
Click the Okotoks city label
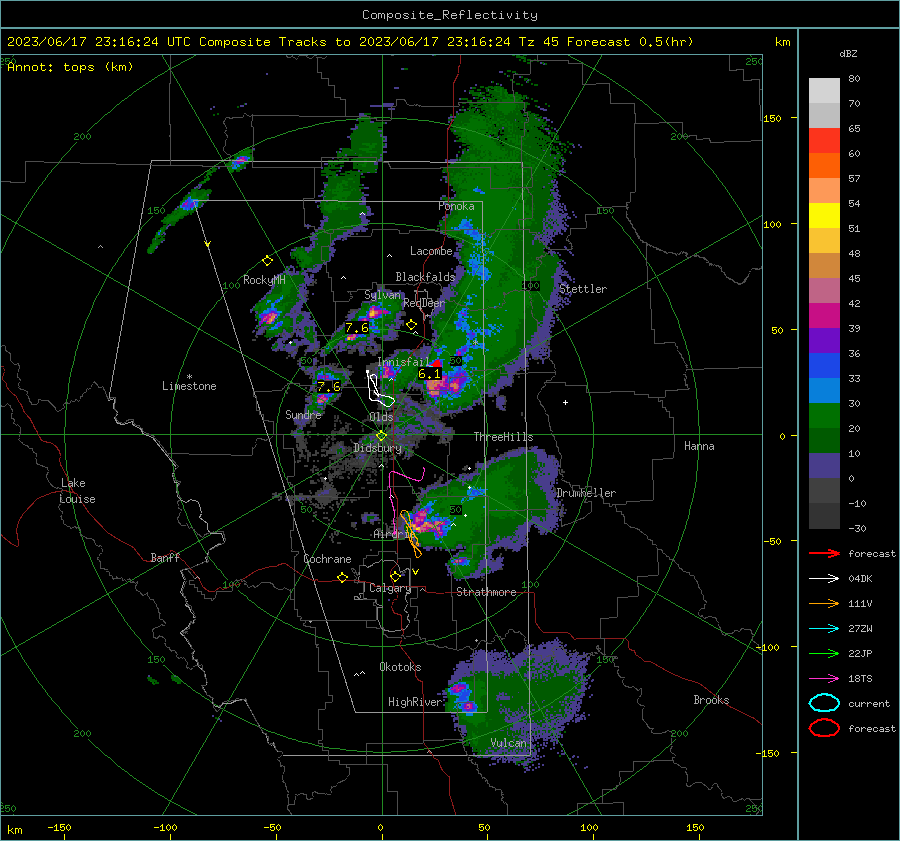tap(400, 667)
